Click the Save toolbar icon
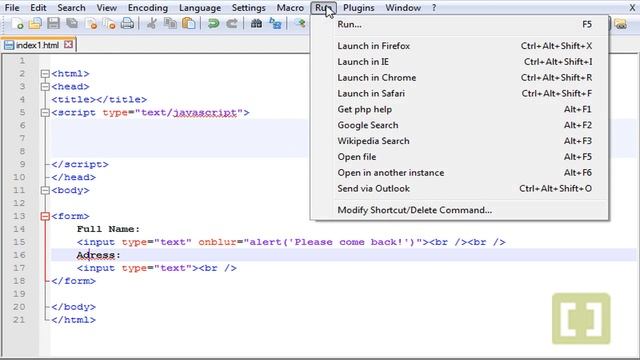Screen dimensions: 640x360 (x=53, y=24)
